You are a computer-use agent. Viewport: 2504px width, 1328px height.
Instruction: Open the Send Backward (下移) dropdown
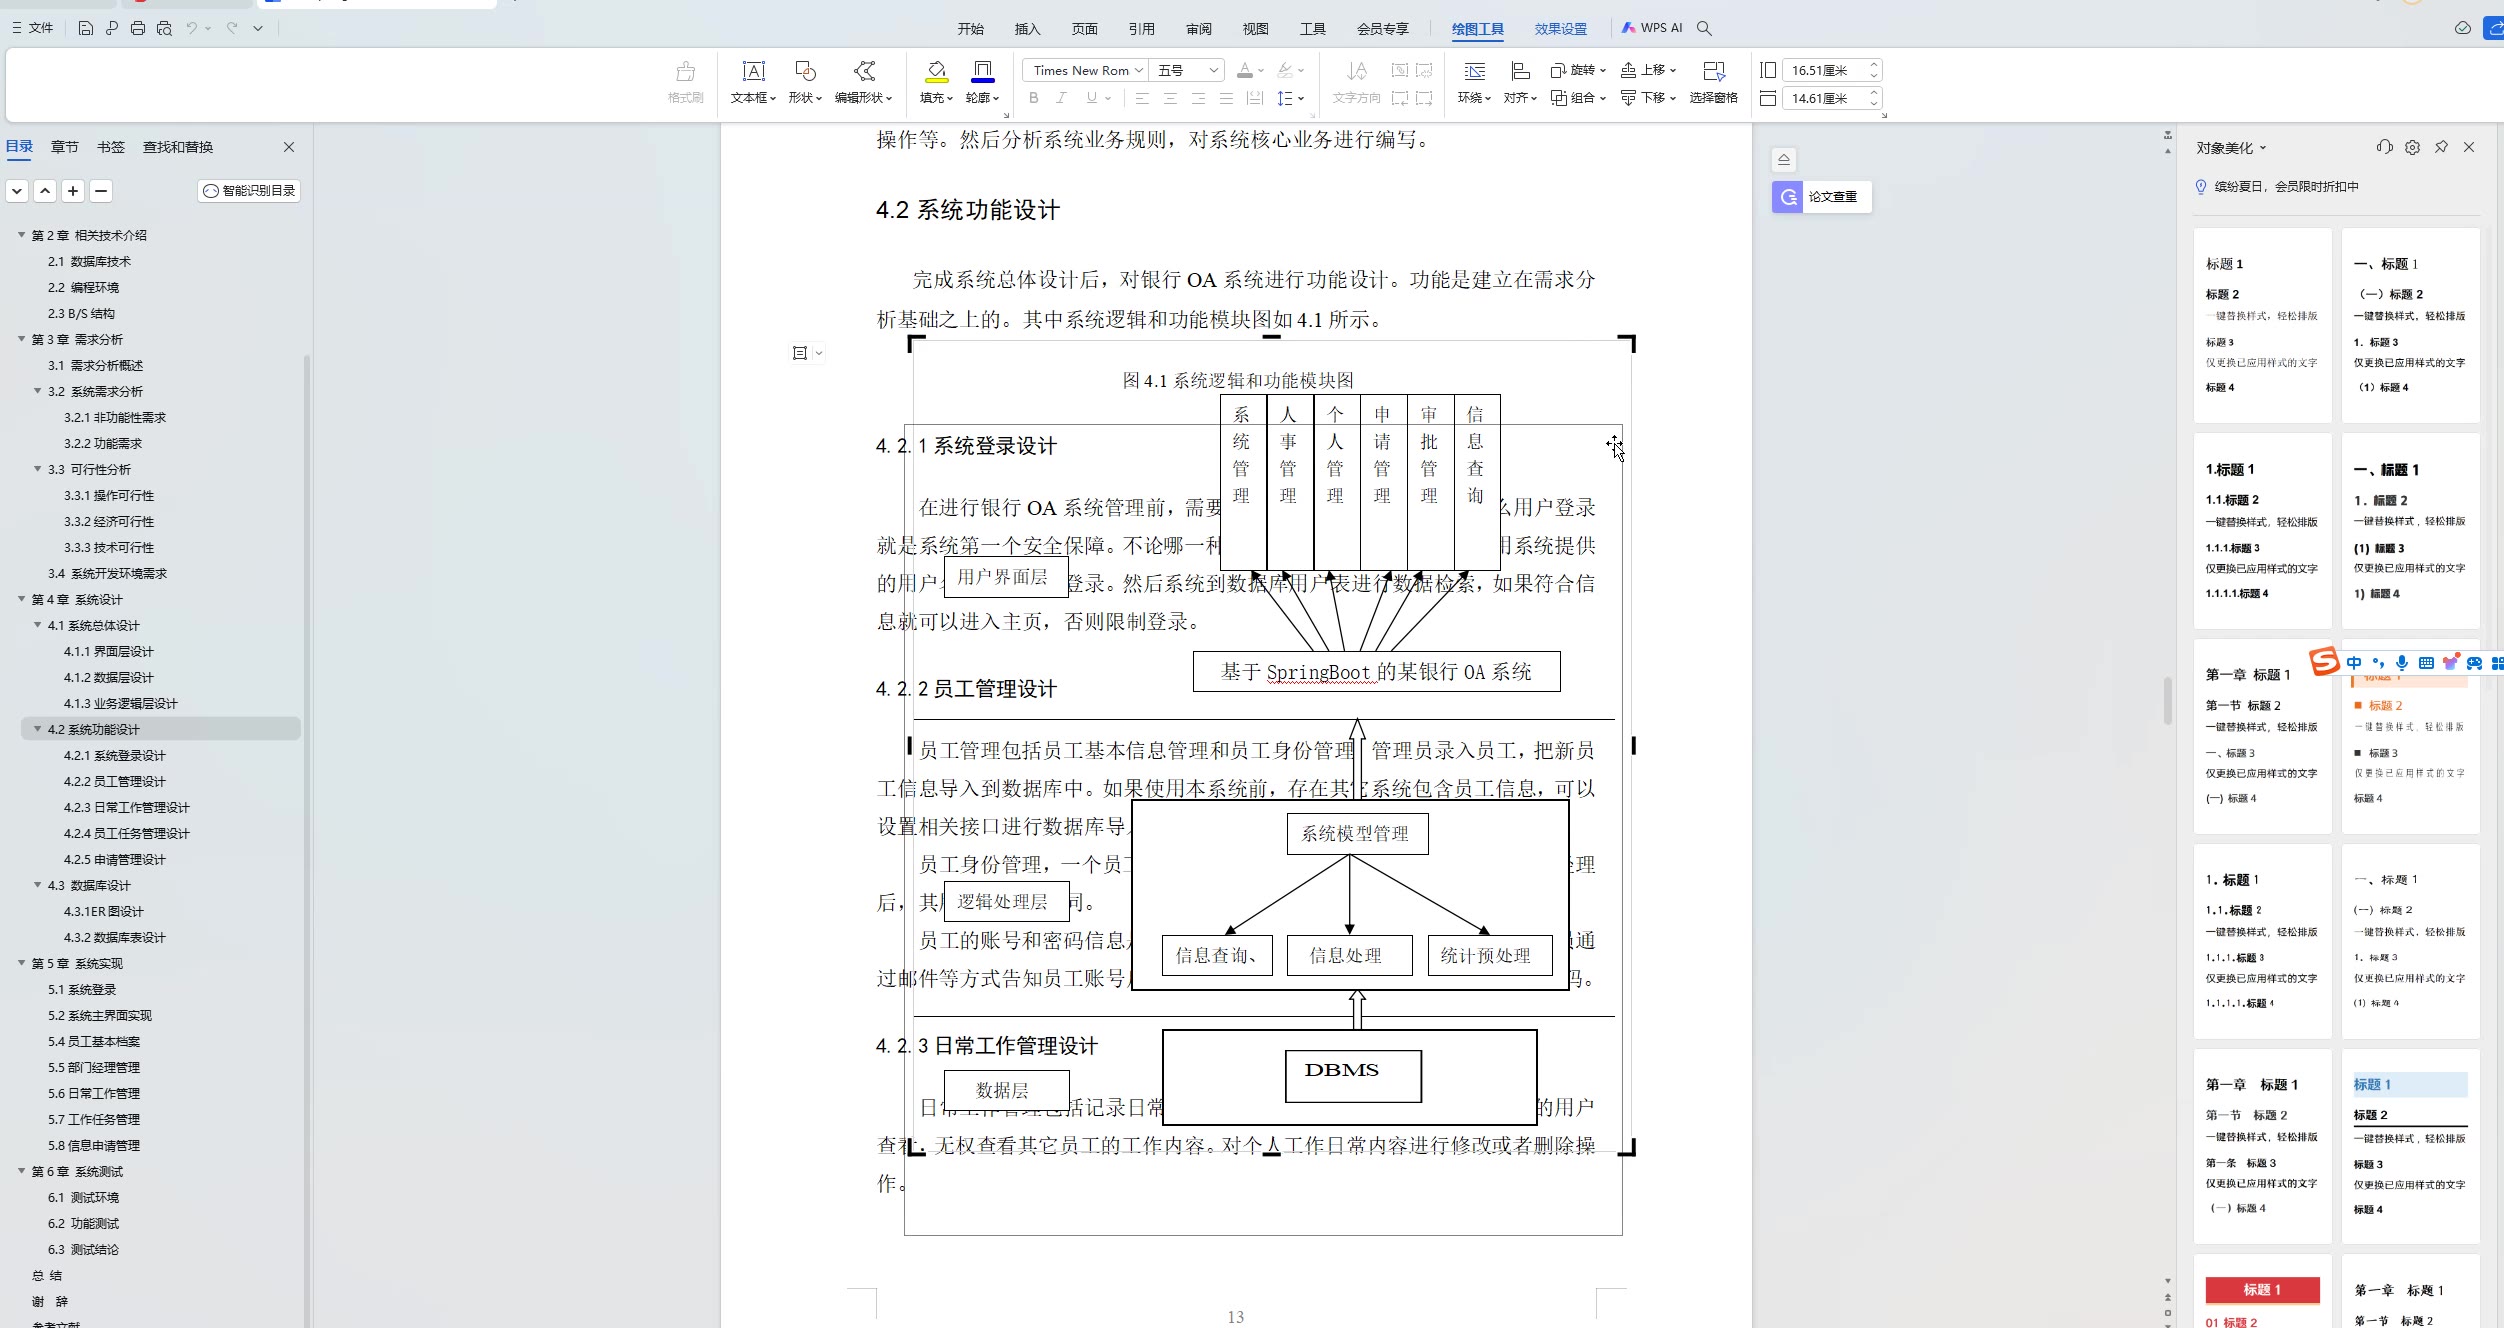tap(1673, 98)
